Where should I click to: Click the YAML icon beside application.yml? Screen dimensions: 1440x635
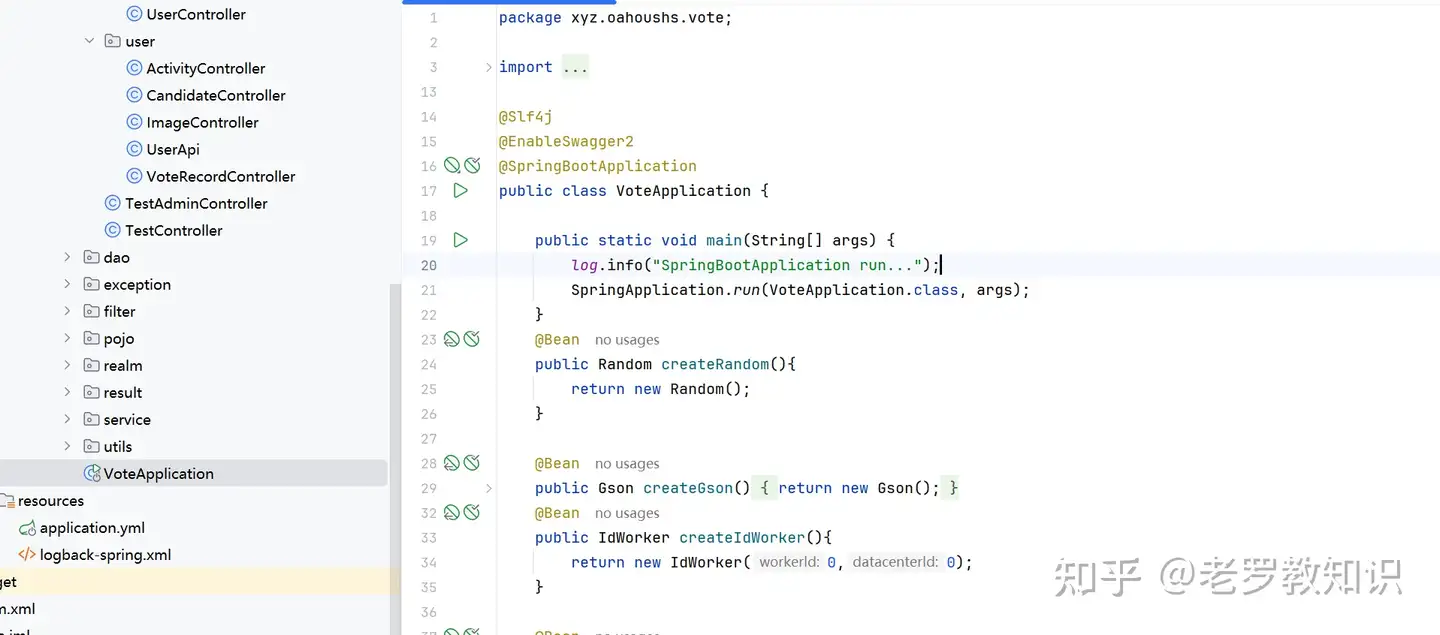tap(28, 528)
